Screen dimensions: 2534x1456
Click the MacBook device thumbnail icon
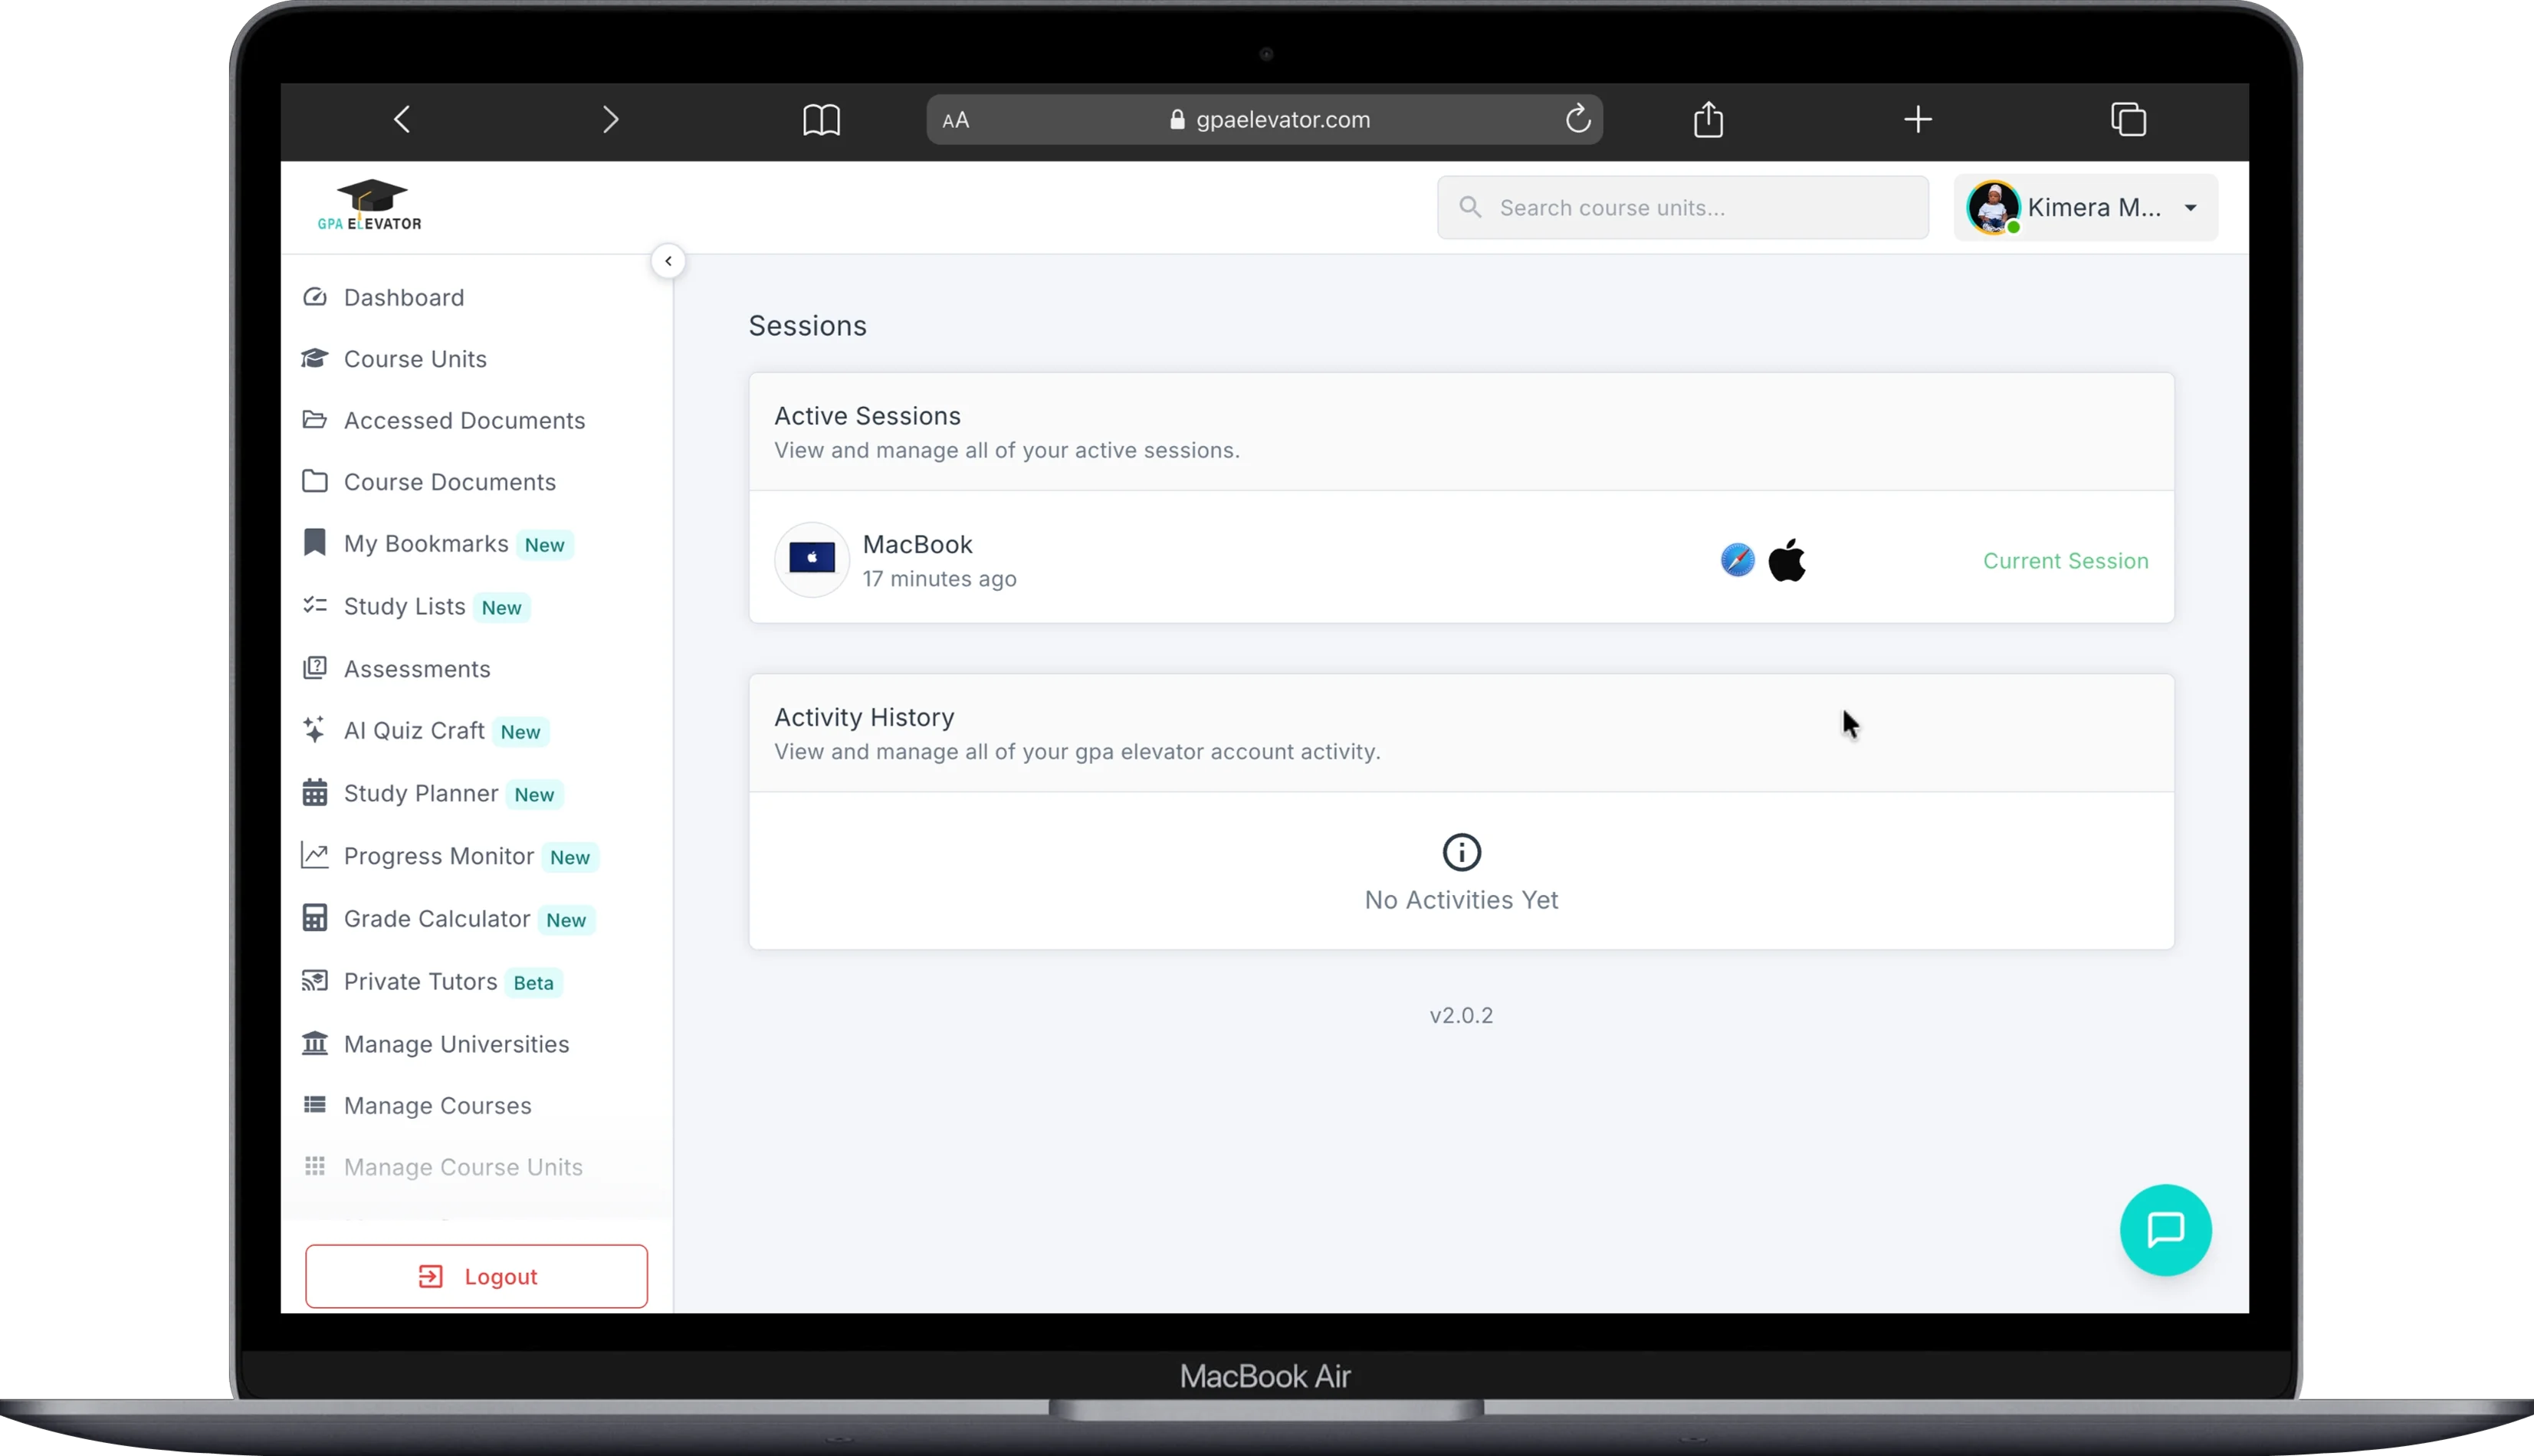click(x=812, y=559)
